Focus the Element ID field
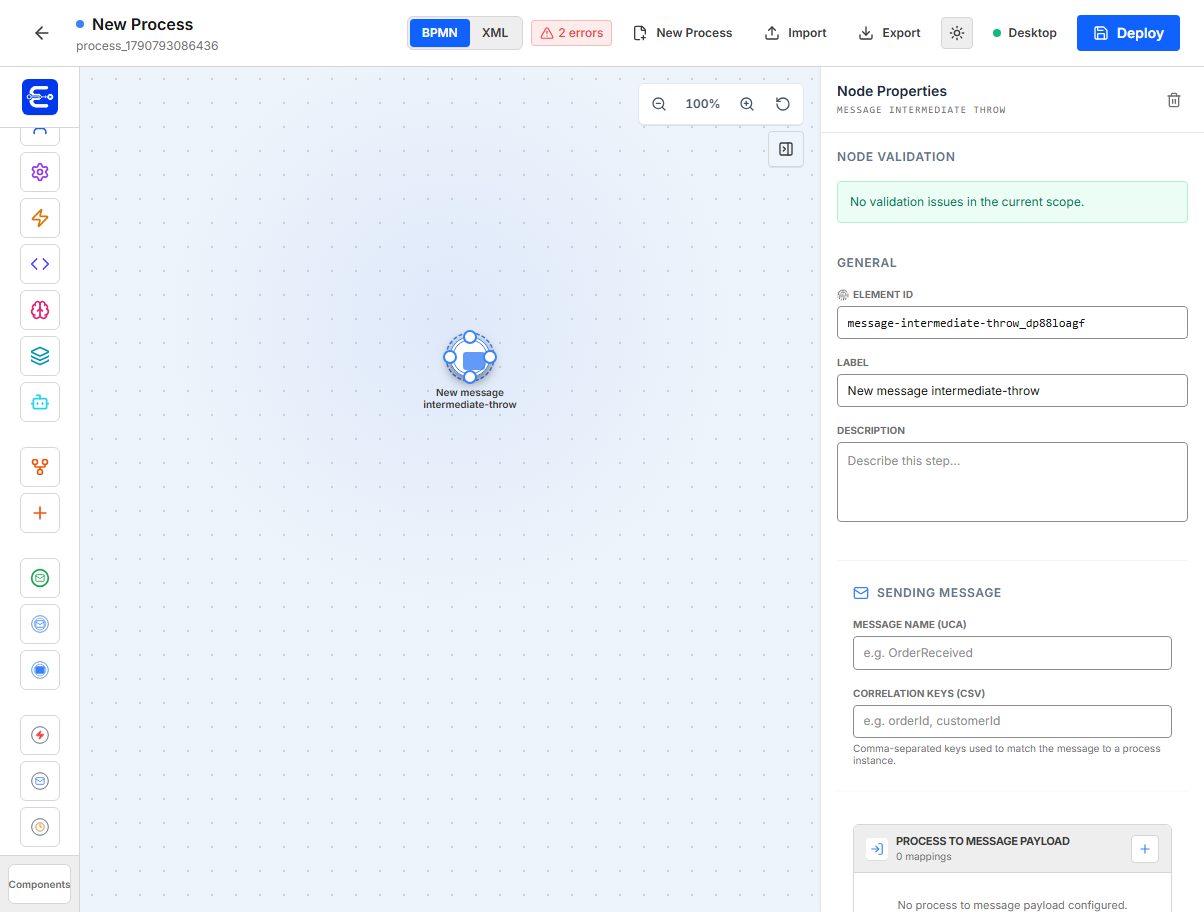This screenshot has height=912, width=1204. tap(1012, 323)
